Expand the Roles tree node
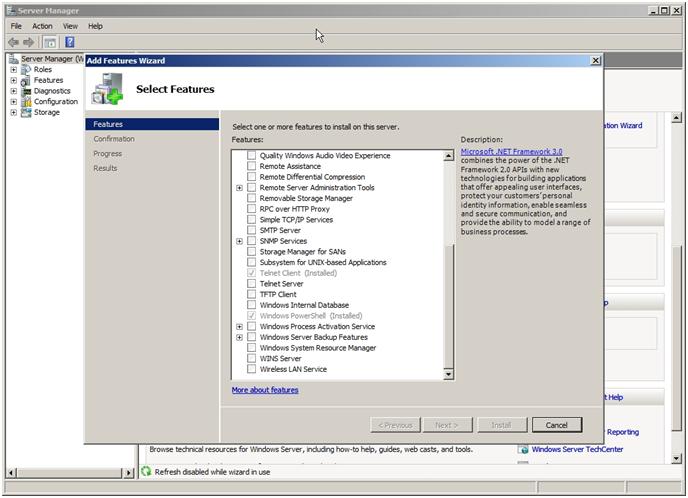The image size is (688, 498). (x=14, y=70)
